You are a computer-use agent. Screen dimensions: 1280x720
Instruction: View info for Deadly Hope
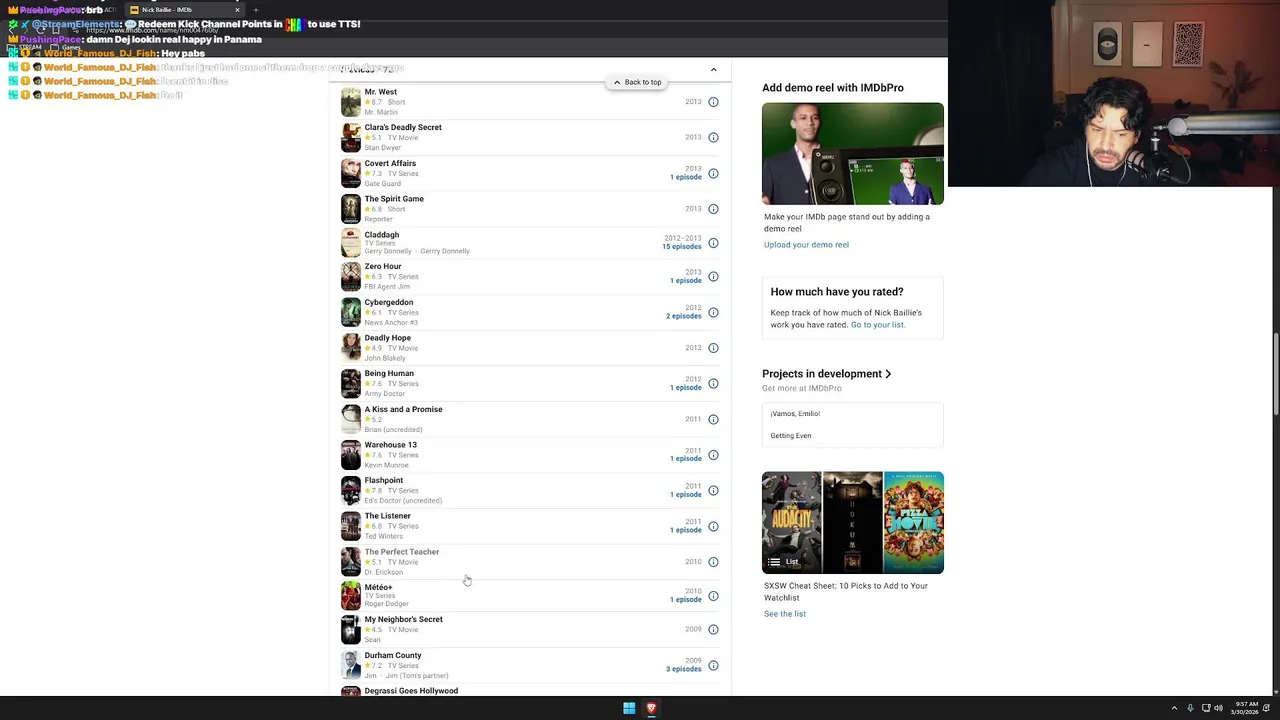(x=713, y=348)
